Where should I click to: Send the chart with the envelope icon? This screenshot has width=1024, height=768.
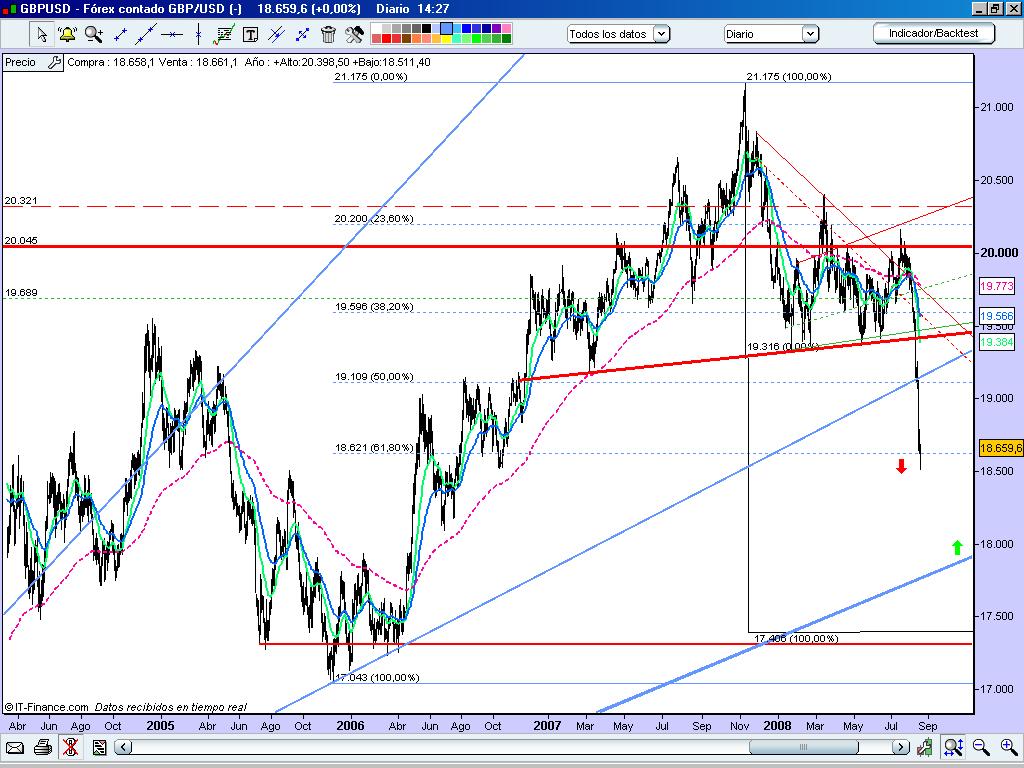pyautogui.click(x=15, y=747)
